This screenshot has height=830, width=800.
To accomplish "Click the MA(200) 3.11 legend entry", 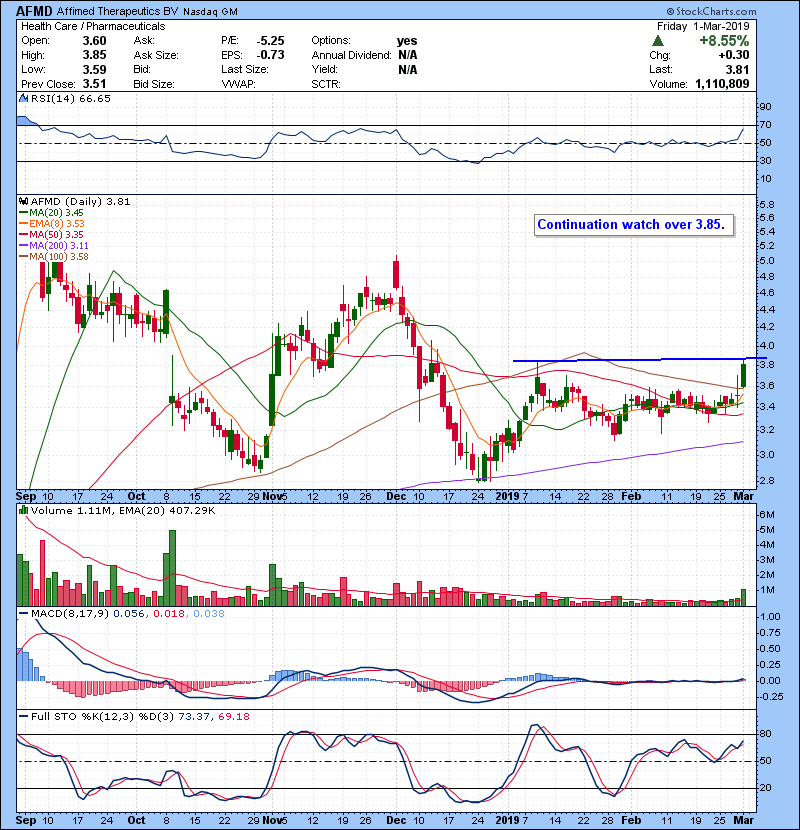I will coord(54,246).
